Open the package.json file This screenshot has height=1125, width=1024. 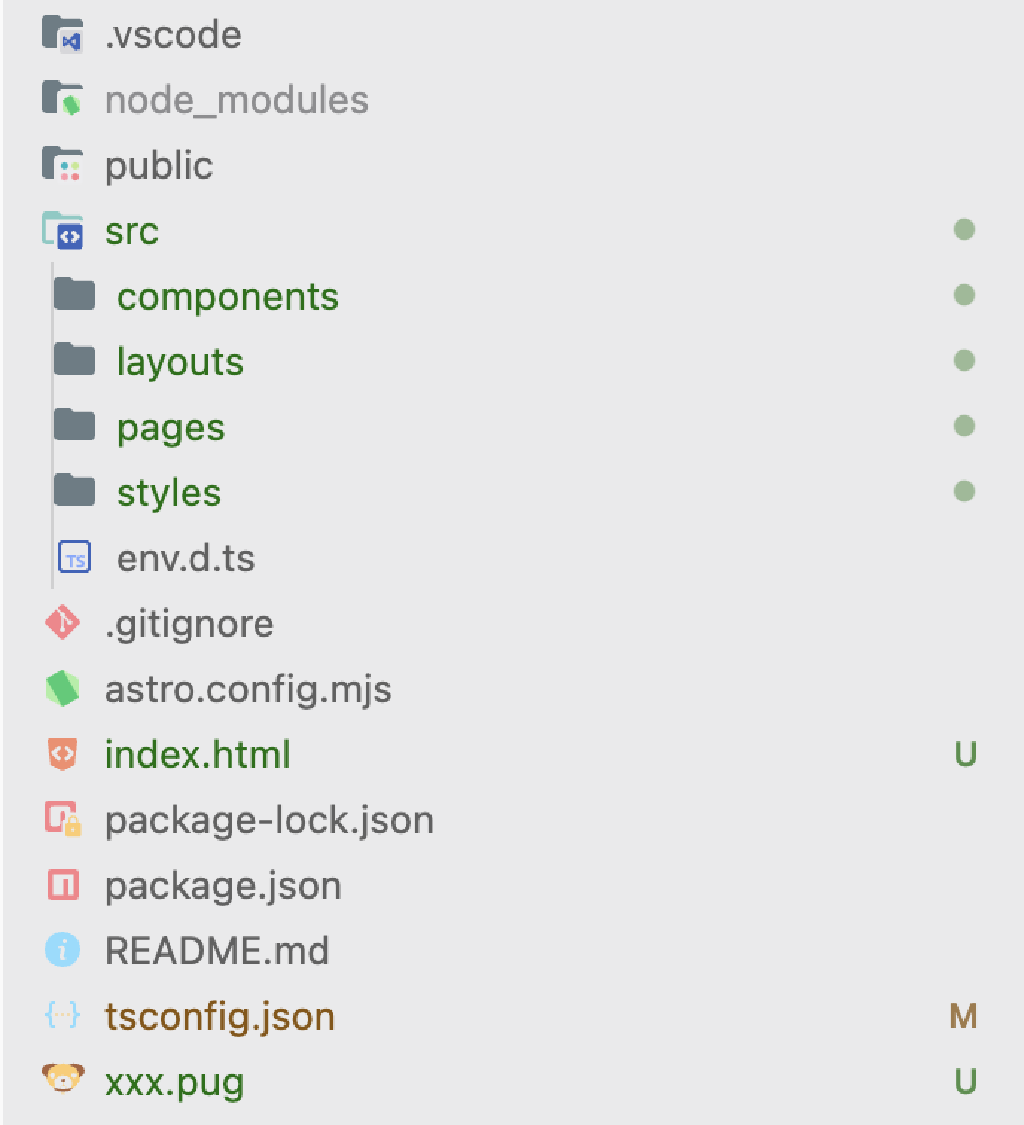222,886
